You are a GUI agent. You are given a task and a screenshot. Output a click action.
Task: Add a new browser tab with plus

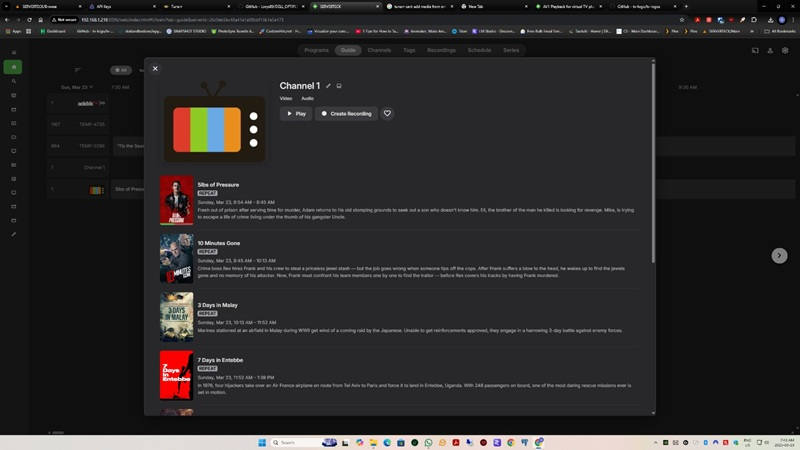(x=686, y=6)
